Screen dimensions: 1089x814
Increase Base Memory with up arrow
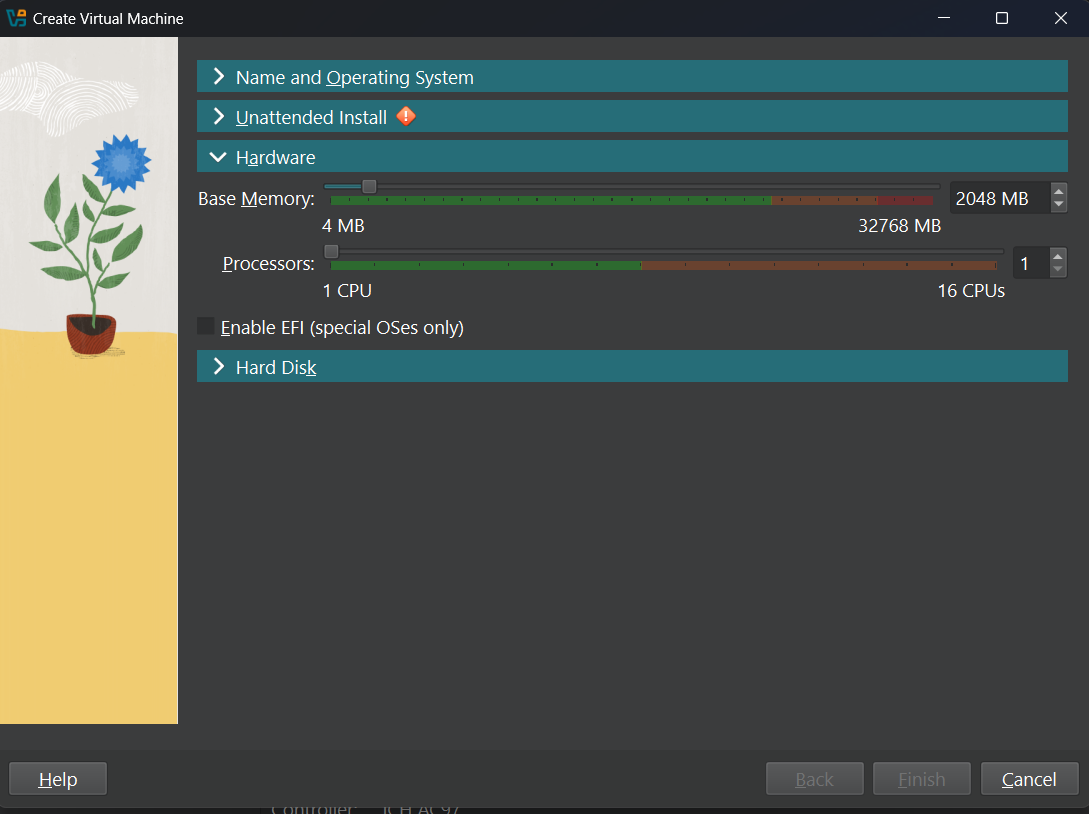[1059, 191]
